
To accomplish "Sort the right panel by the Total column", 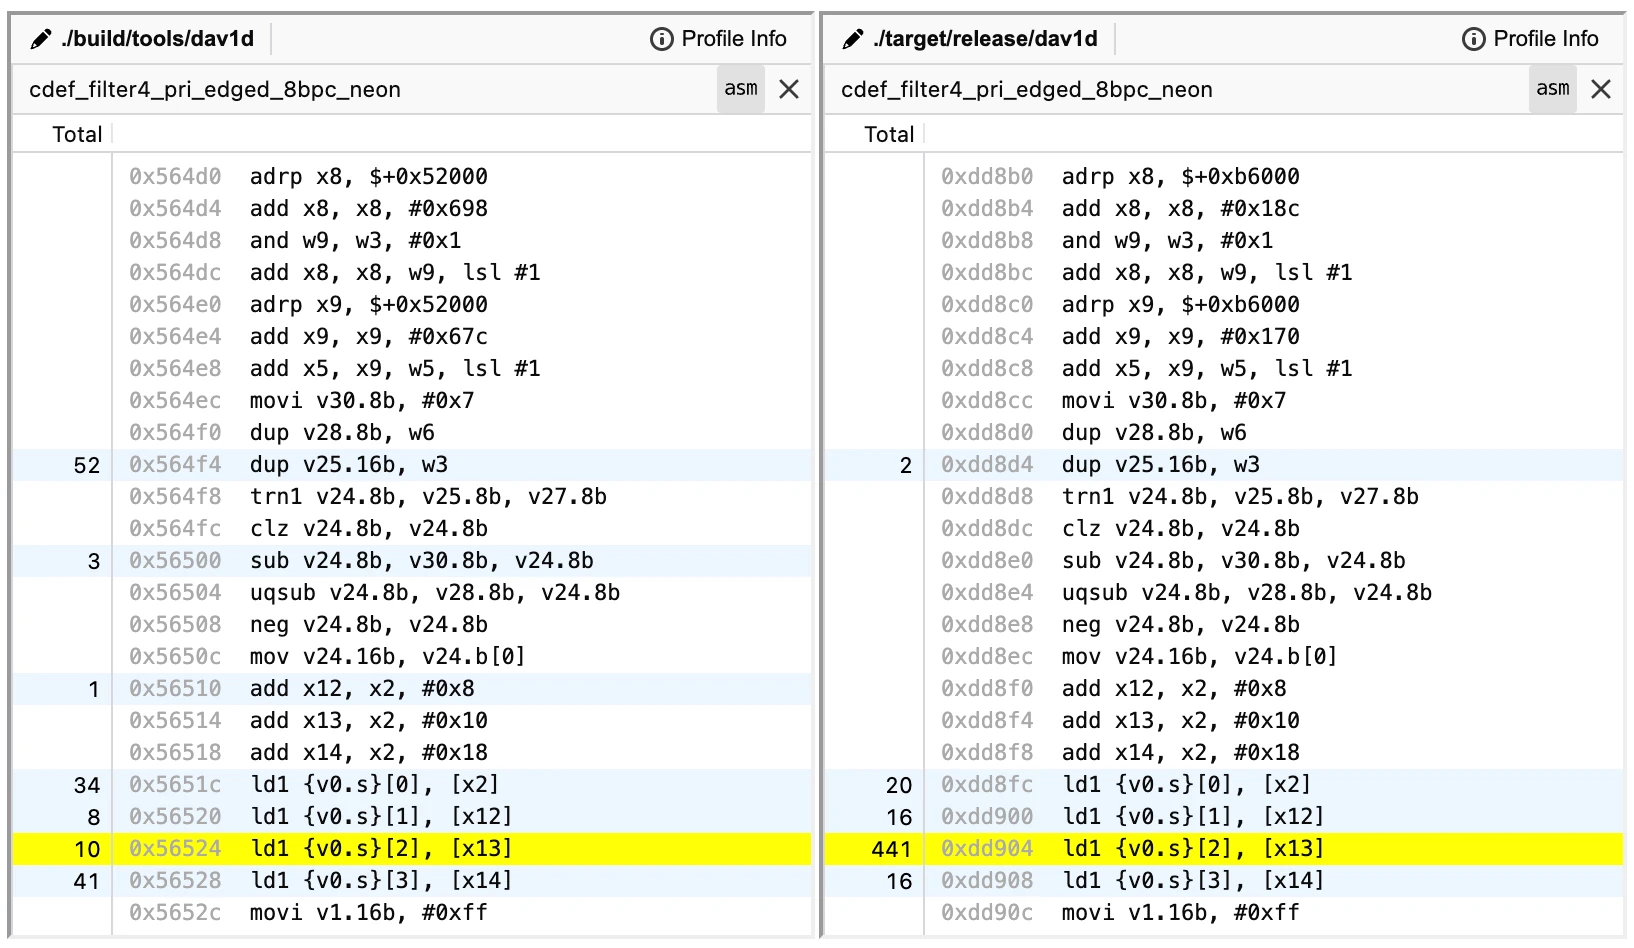I will (x=889, y=133).
